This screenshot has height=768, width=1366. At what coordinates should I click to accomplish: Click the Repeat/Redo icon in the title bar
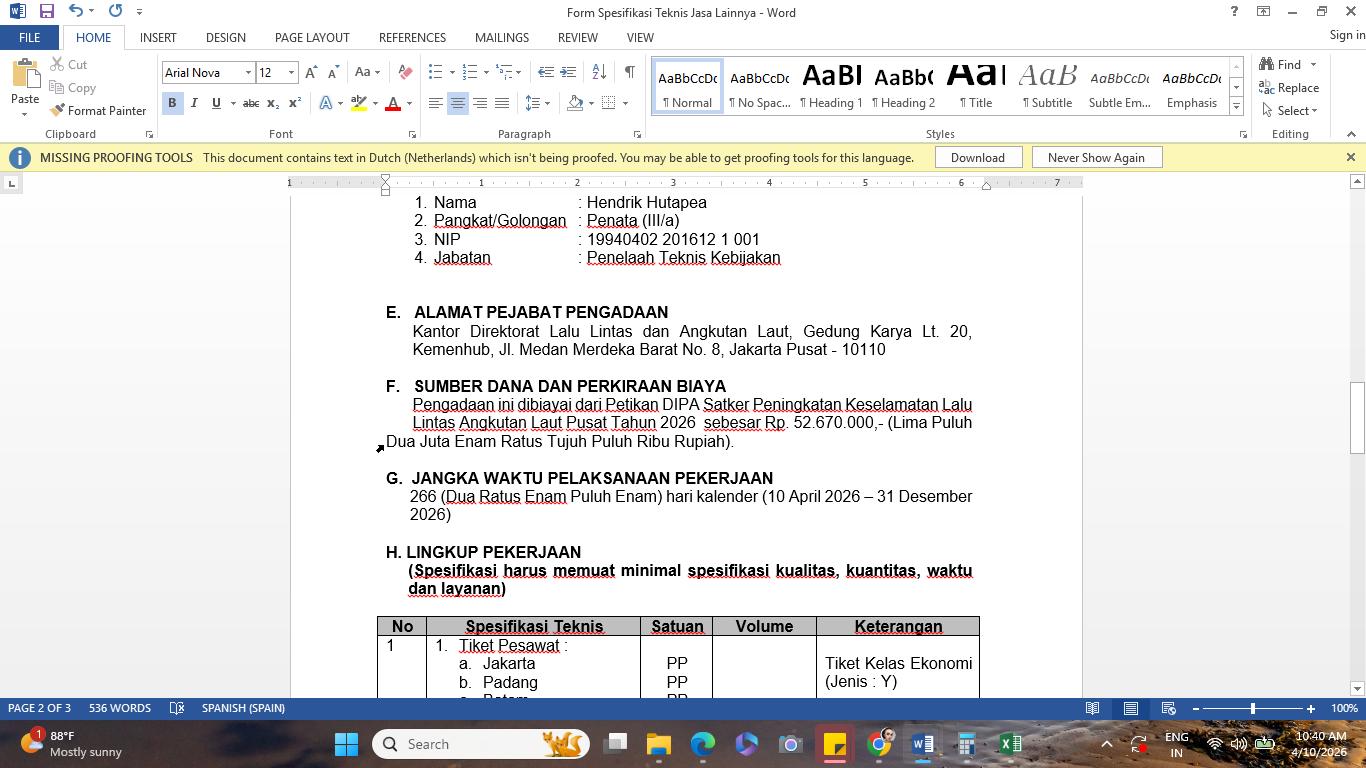(115, 12)
